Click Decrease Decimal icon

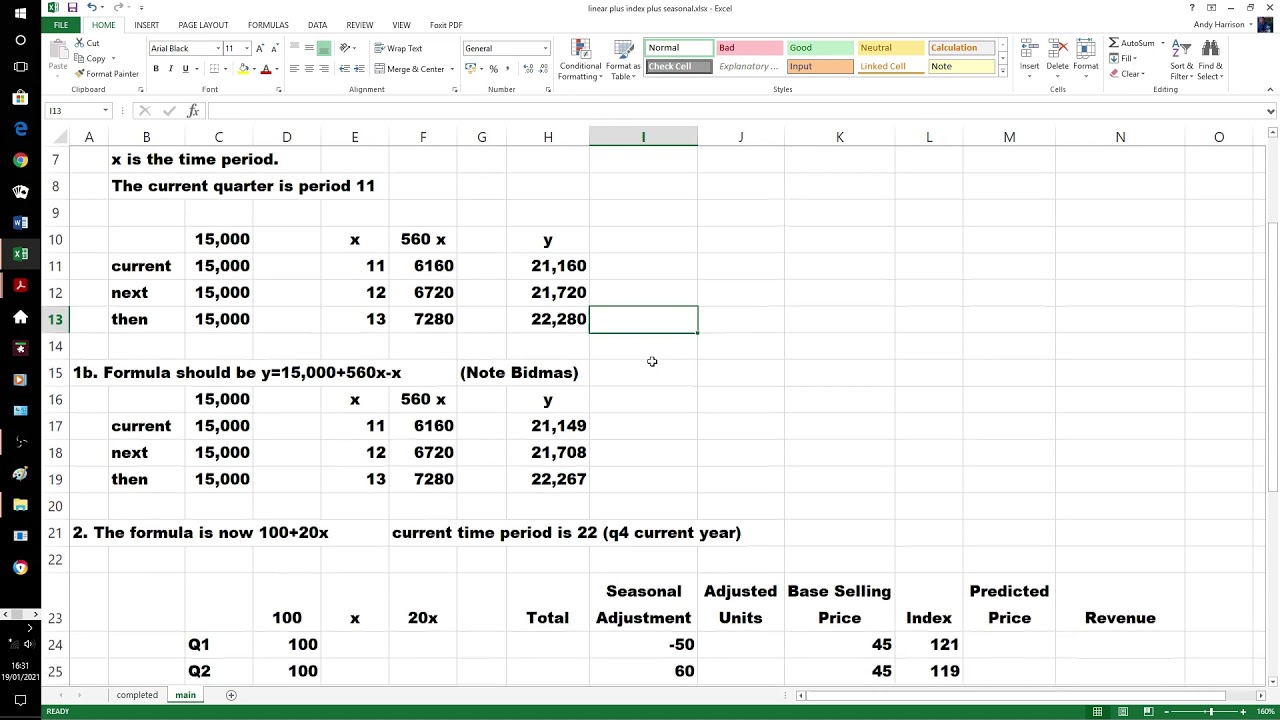point(542,69)
